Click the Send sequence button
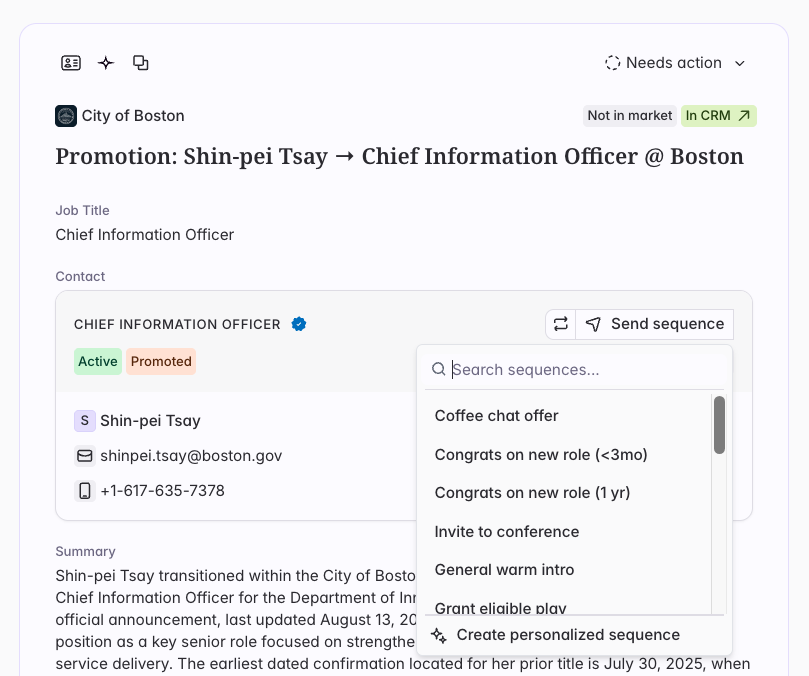This screenshot has width=809, height=676. 655,324
